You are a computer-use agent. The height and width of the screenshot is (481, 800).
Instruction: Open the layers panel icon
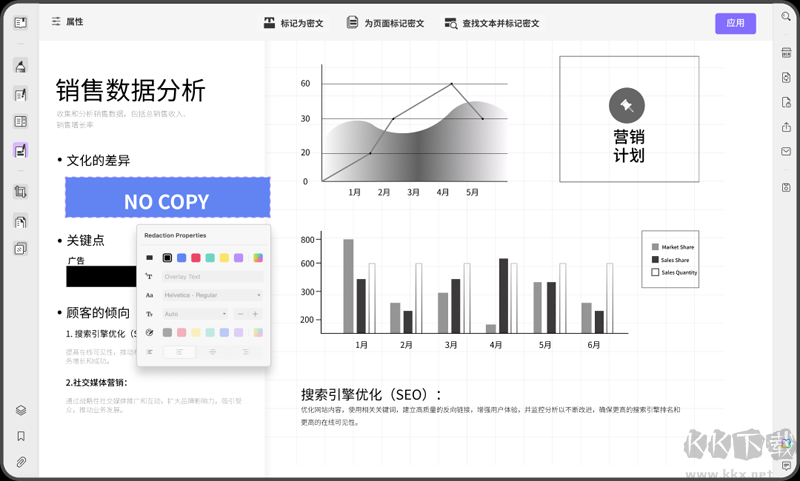[20, 410]
